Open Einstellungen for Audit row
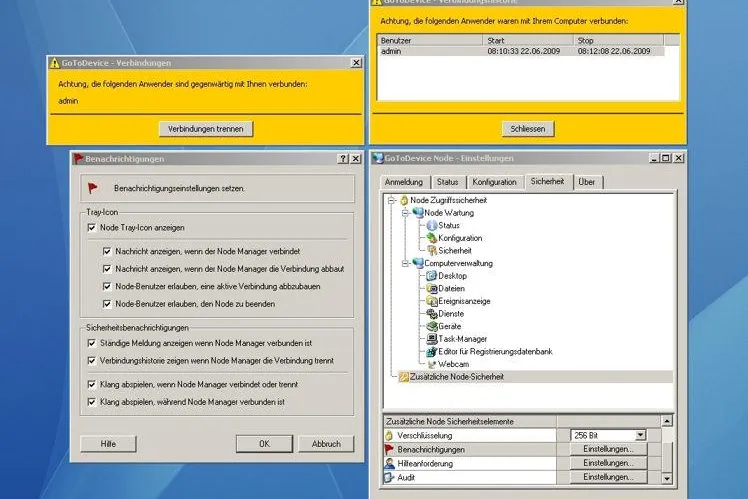The height and width of the screenshot is (499, 748). [x=608, y=477]
